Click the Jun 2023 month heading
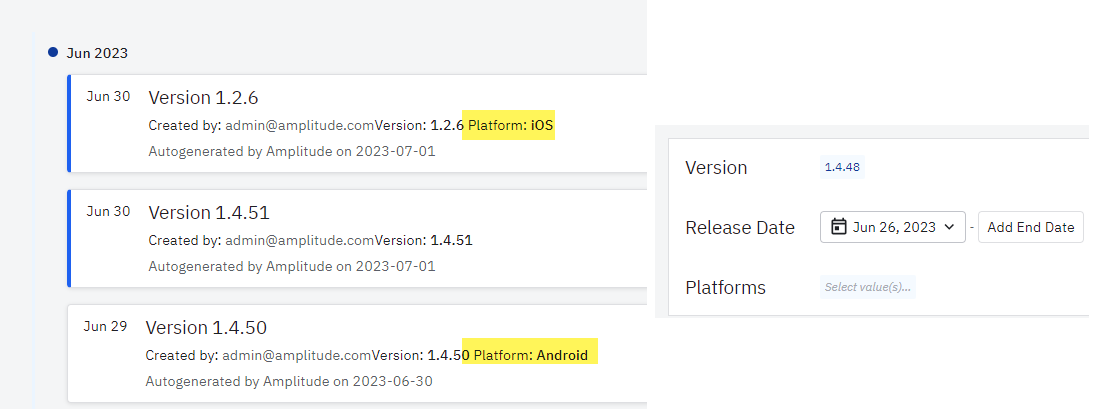 click(97, 53)
